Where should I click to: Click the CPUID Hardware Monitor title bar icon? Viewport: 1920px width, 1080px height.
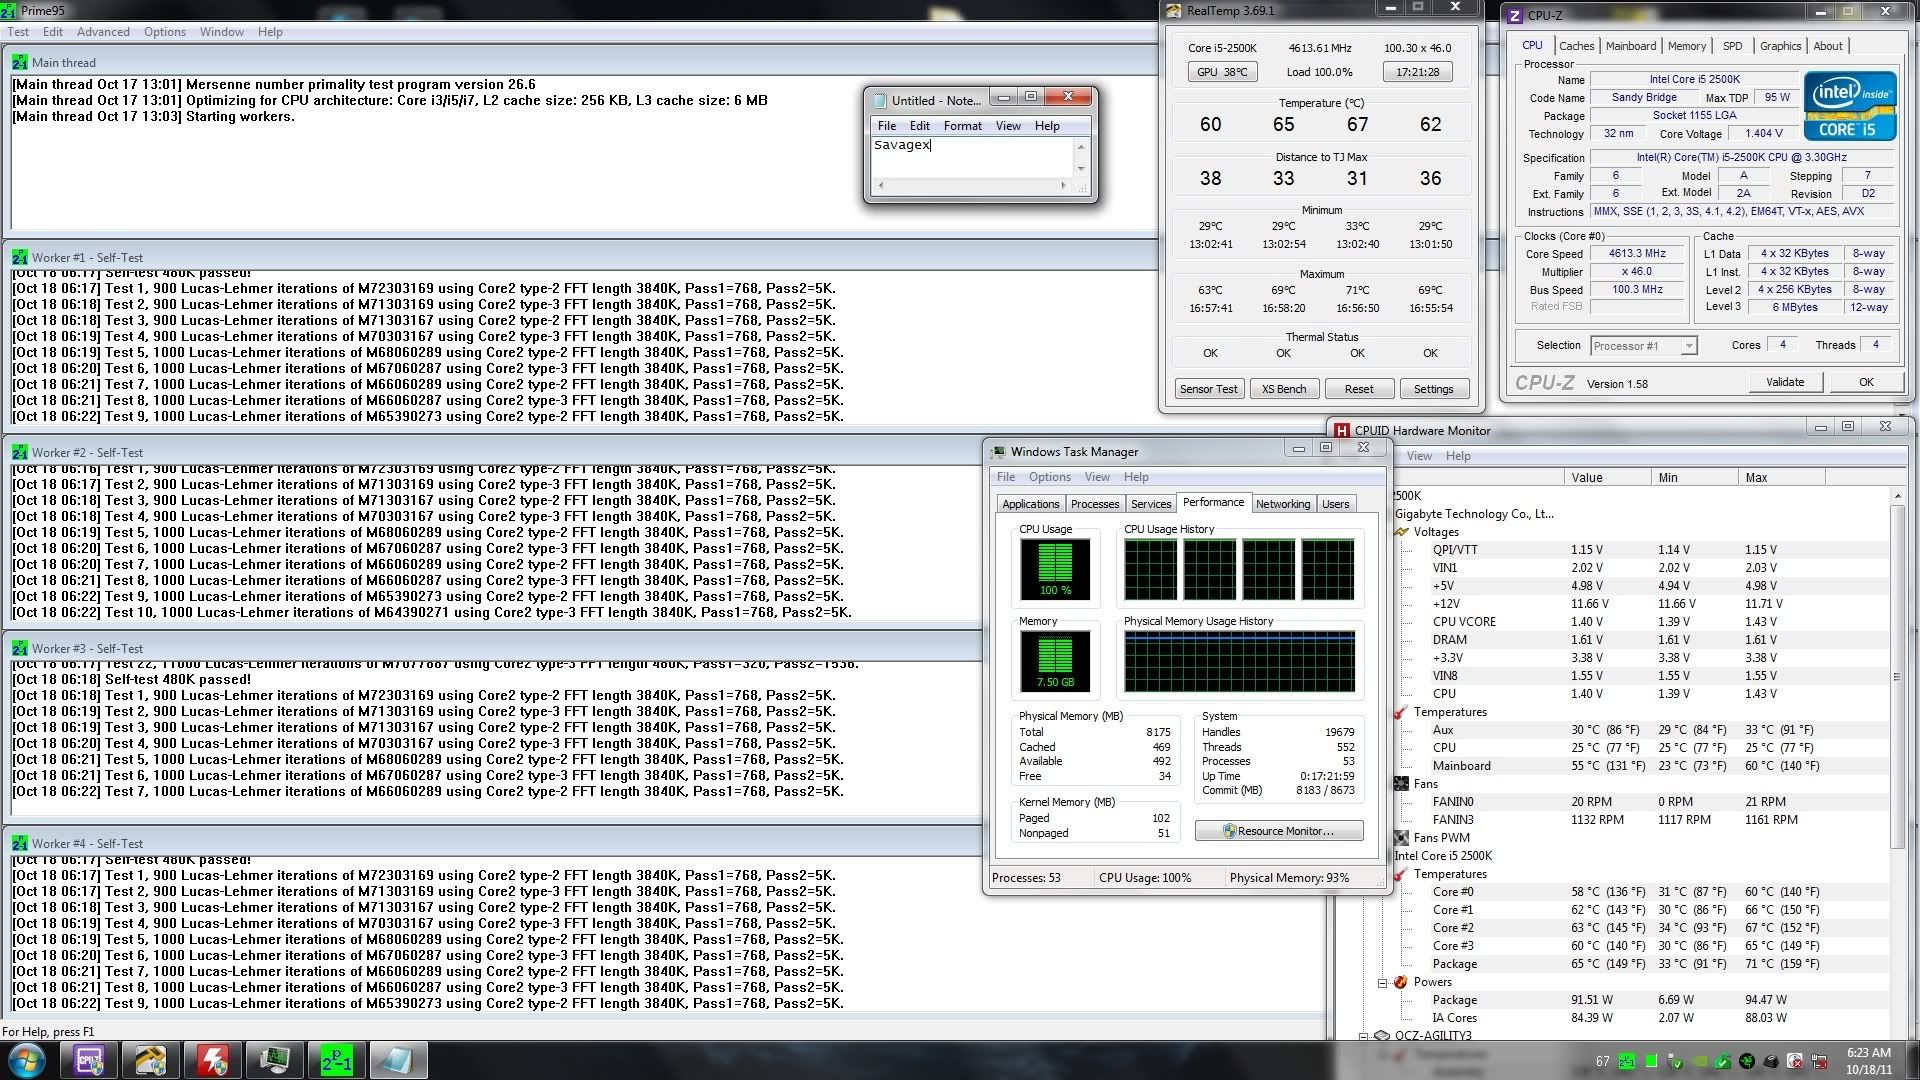click(1342, 430)
